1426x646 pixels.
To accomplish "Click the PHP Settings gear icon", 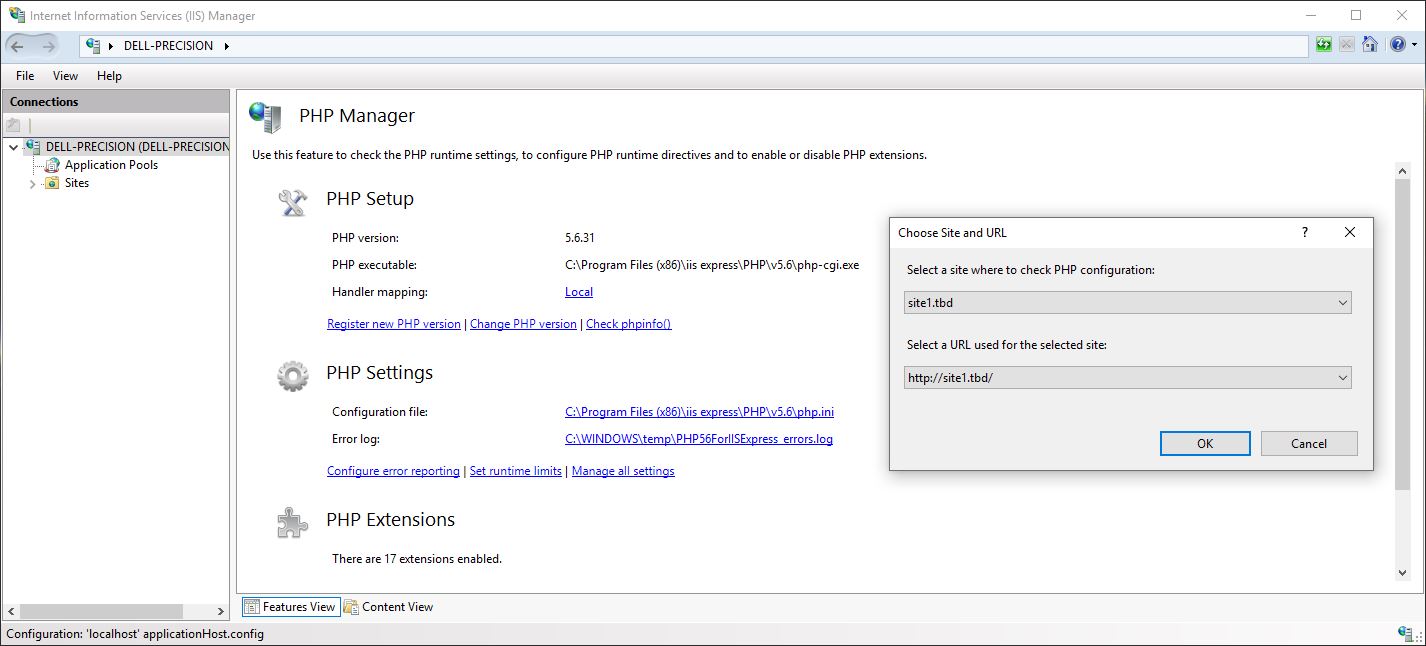I will pyautogui.click(x=292, y=376).
